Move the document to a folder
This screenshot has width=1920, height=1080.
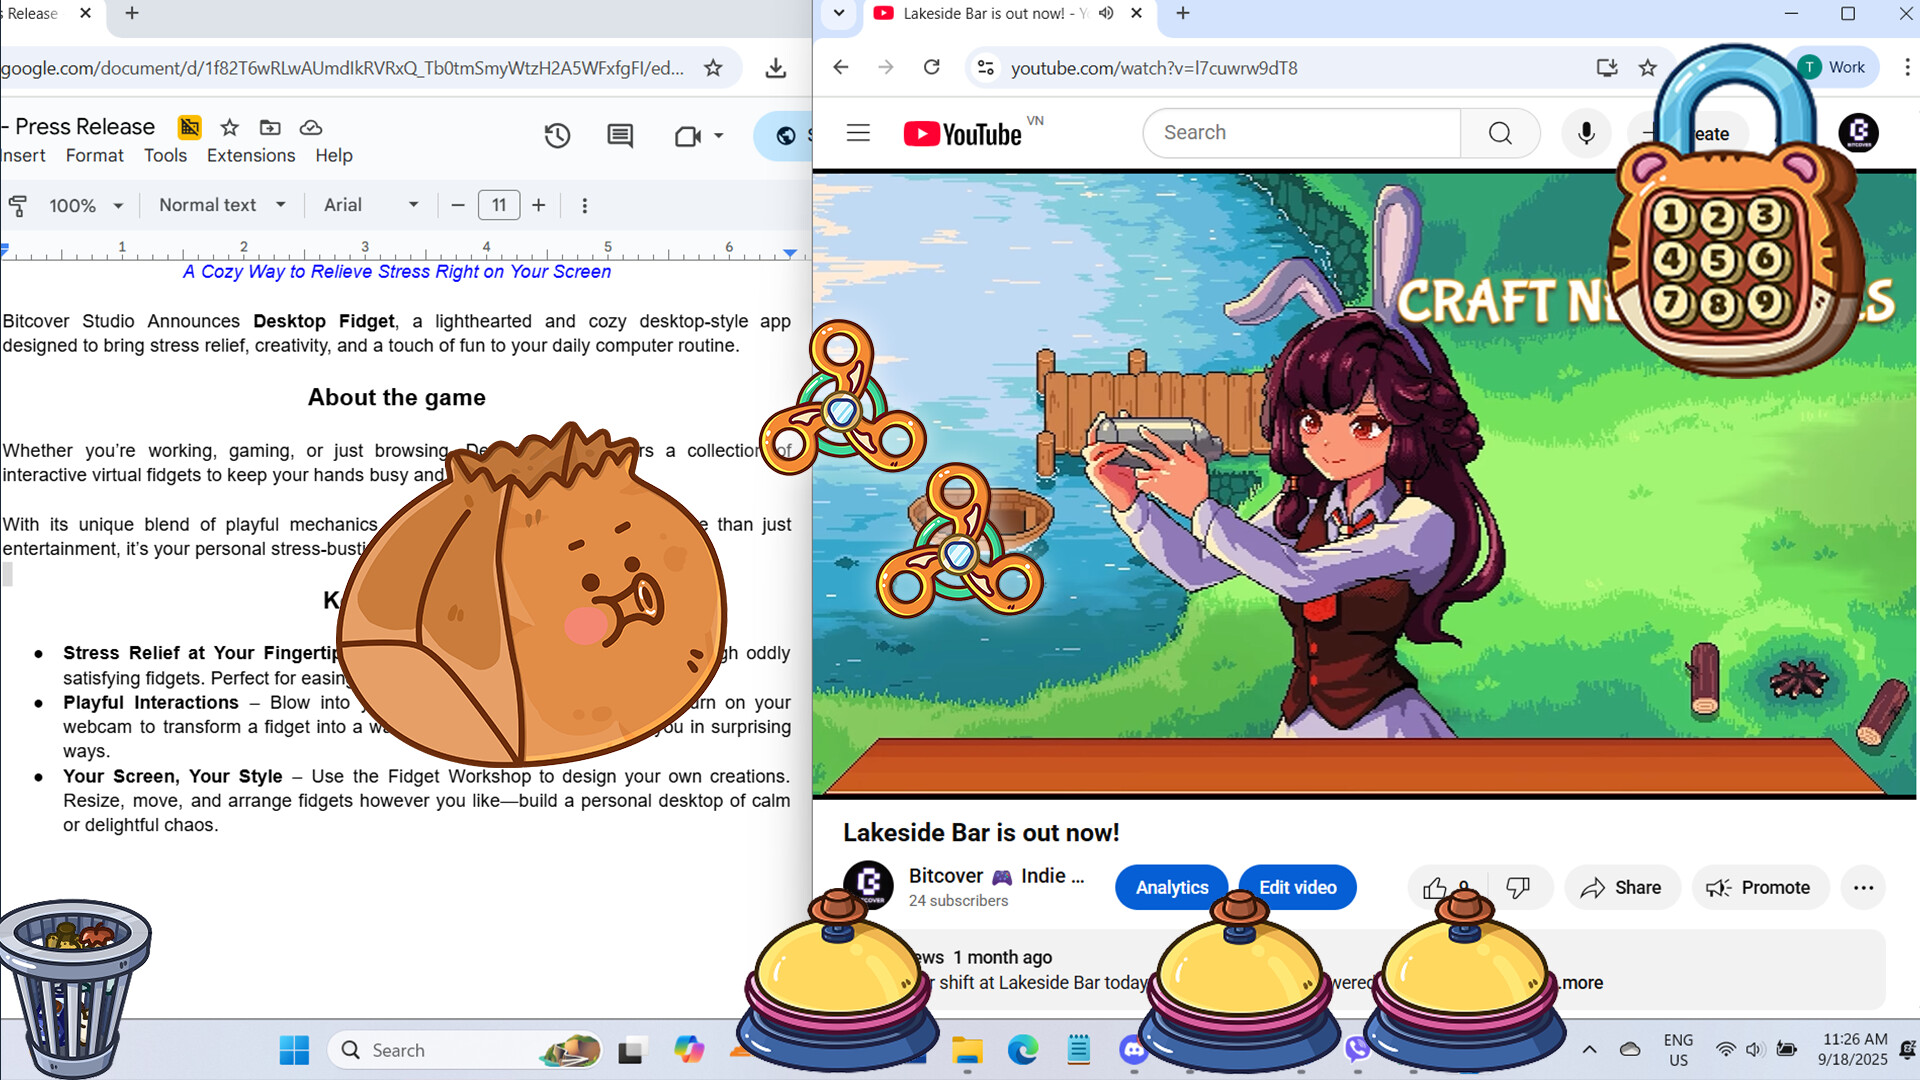click(269, 128)
